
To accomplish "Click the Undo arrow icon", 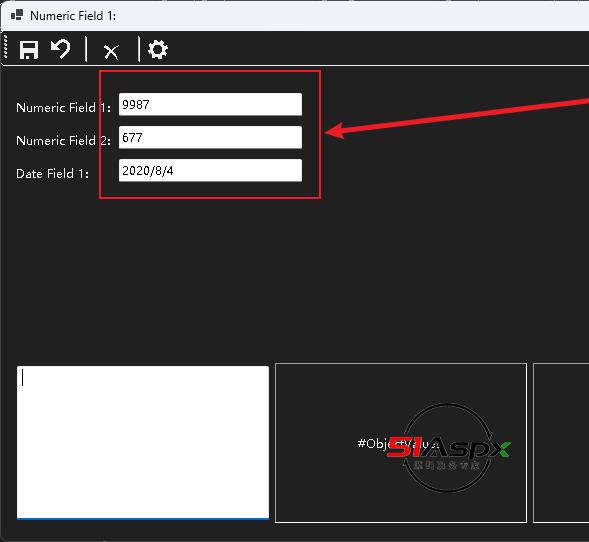I will (x=60, y=49).
